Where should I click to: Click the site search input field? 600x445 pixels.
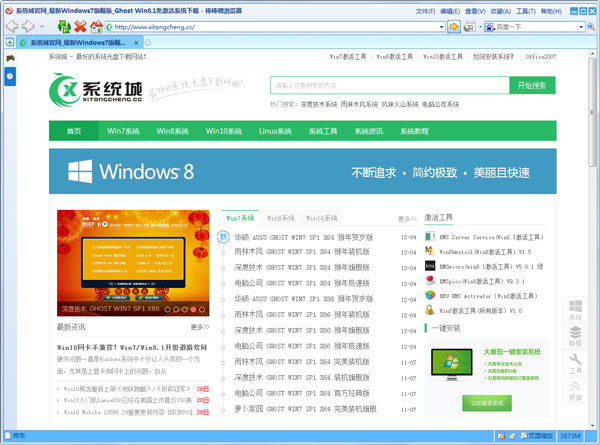coord(390,85)
